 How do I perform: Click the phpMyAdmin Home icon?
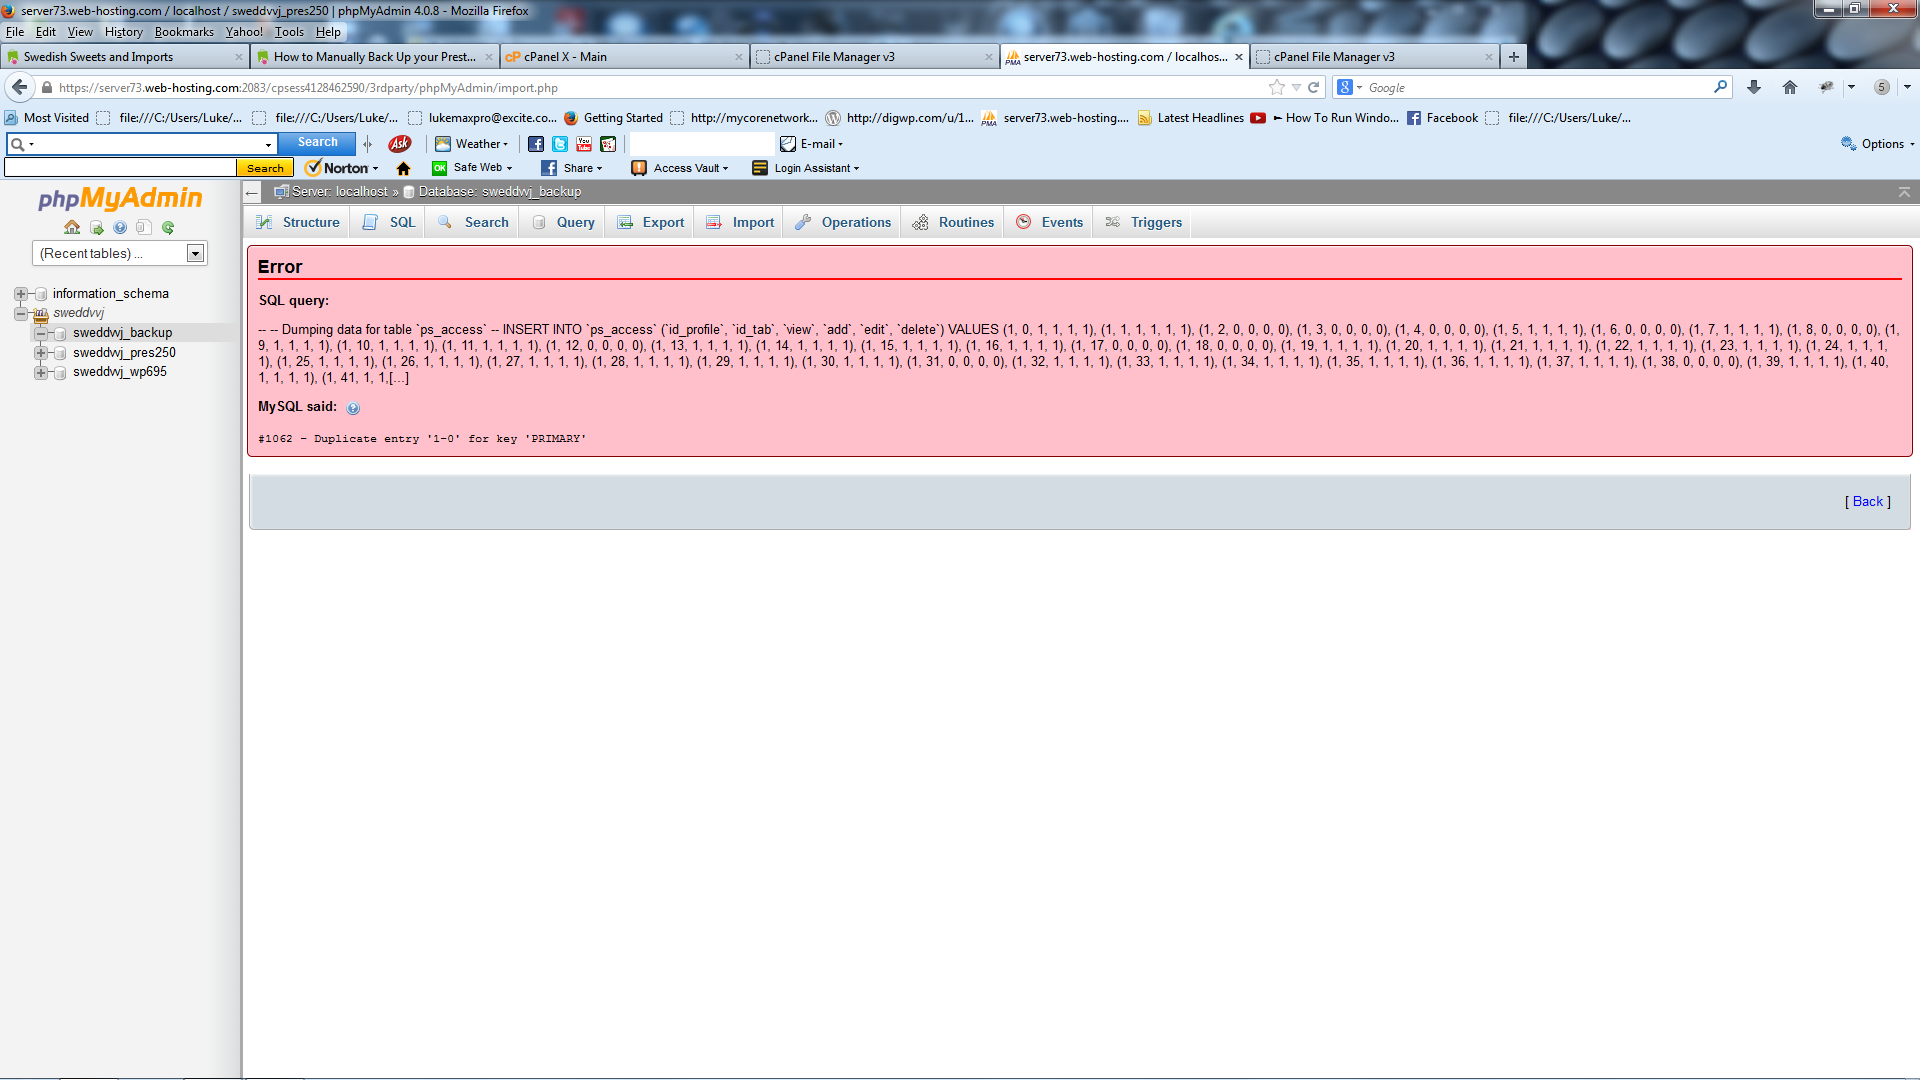(x=72, y=227)
